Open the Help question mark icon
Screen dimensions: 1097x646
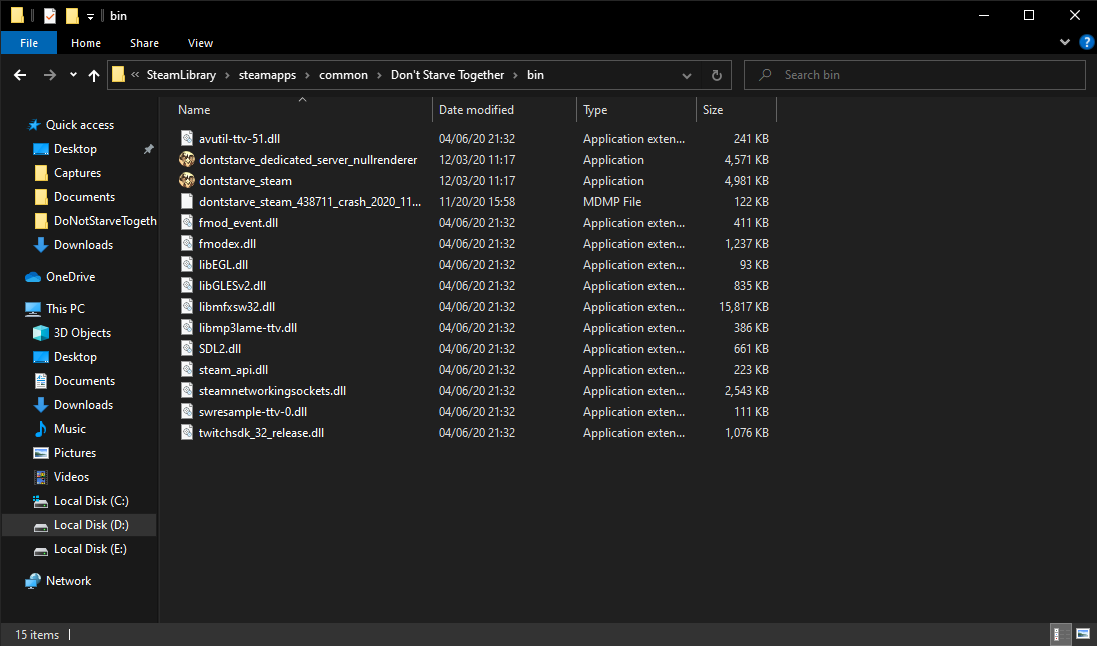(x=1086, y=43)
